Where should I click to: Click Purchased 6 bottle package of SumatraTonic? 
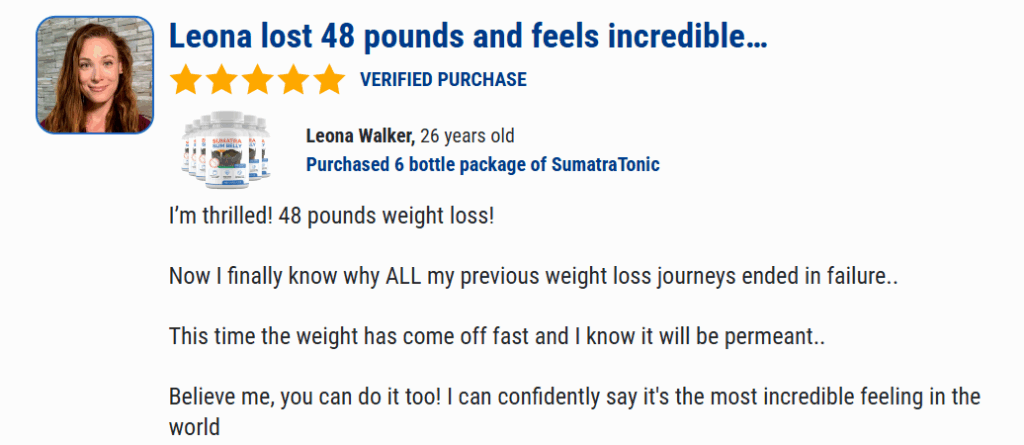483,164
